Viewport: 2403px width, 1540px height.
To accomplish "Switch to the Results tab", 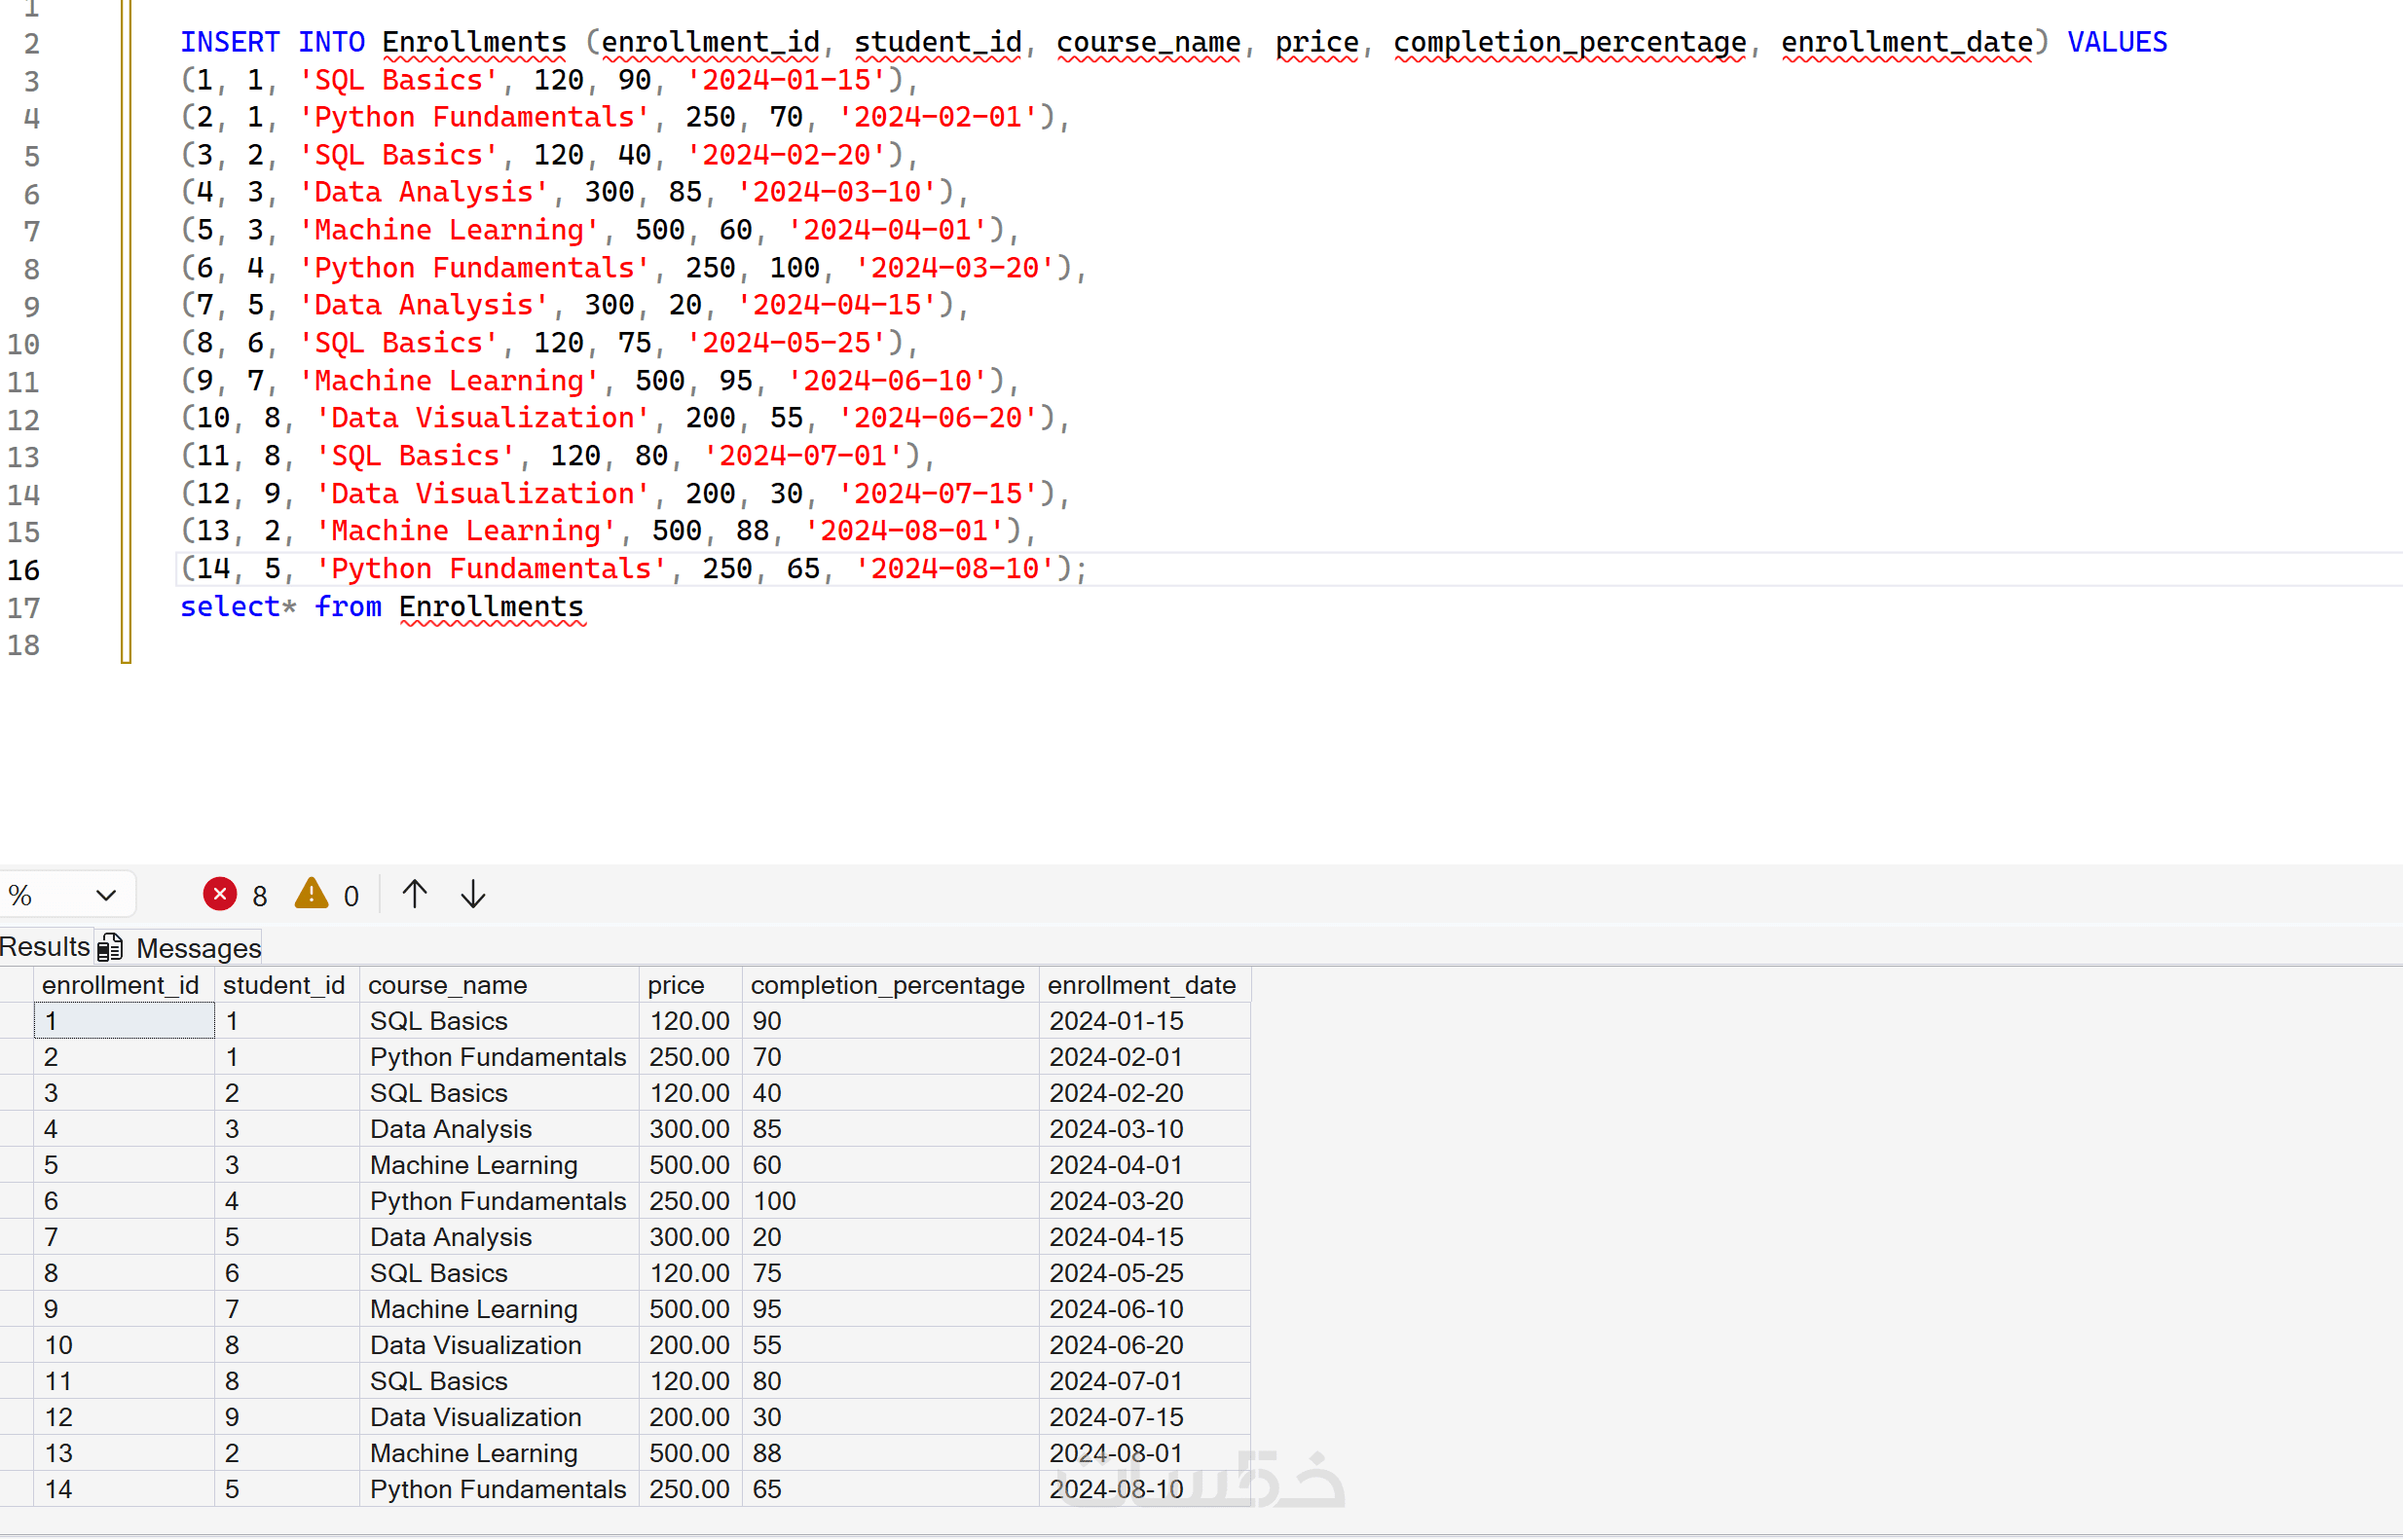I will click(44, 947).
